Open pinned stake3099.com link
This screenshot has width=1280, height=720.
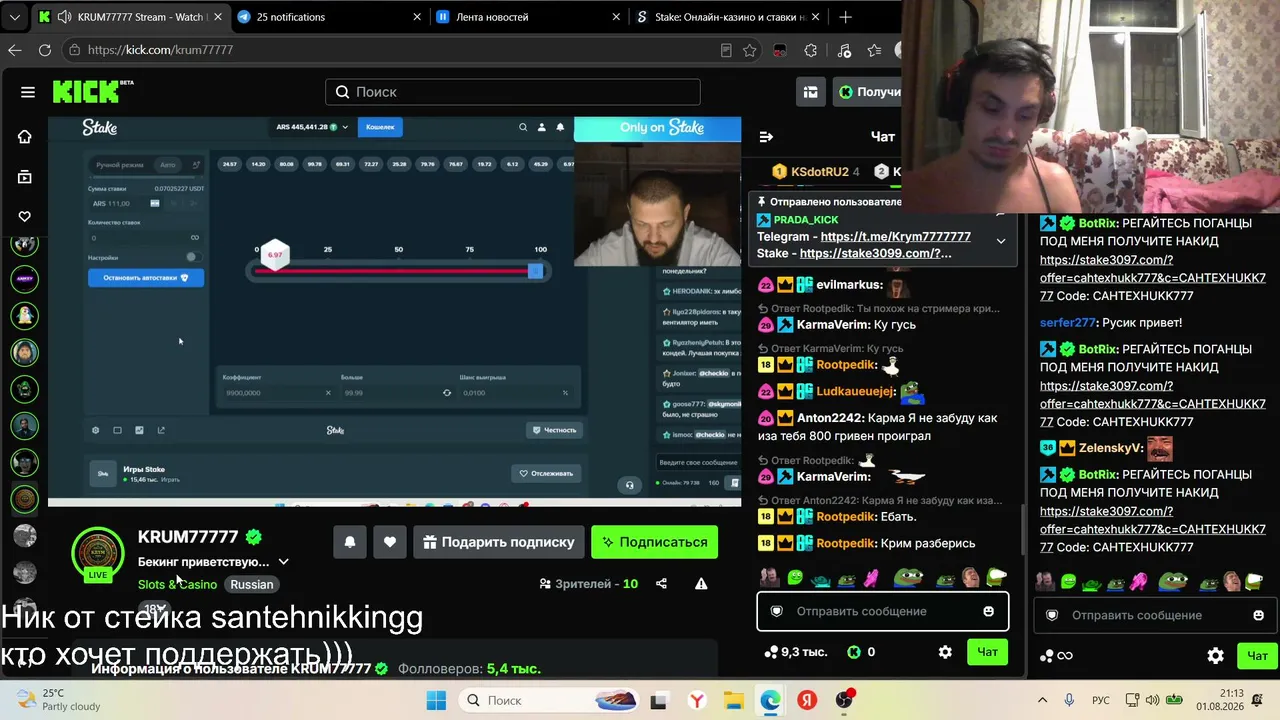[875, 254]
